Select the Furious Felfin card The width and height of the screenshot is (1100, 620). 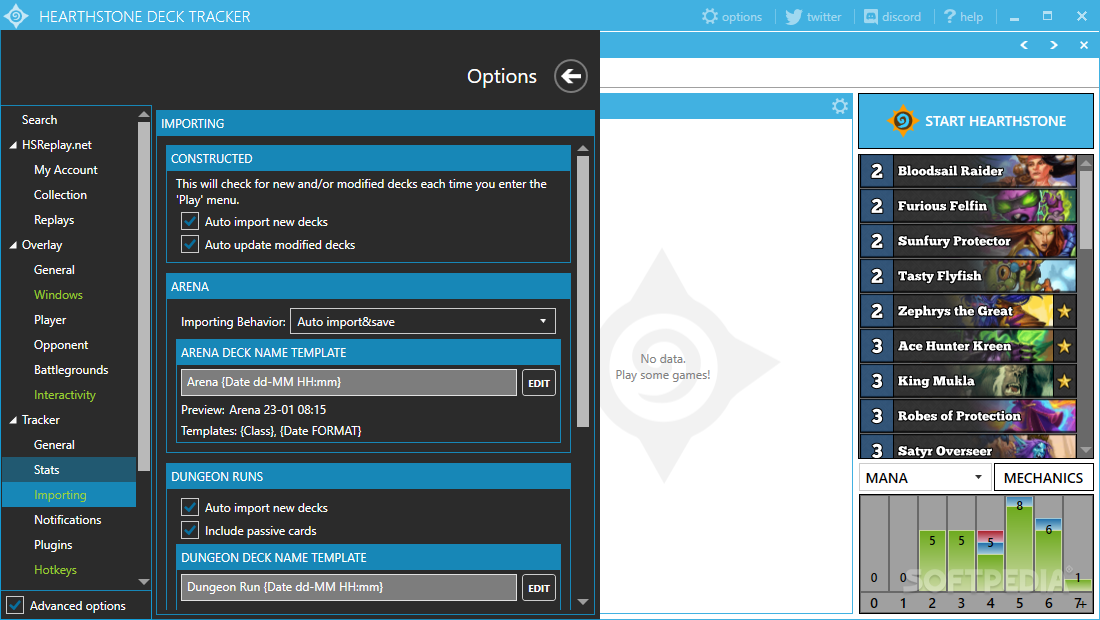pyautogui.click(x=967, y=205)
